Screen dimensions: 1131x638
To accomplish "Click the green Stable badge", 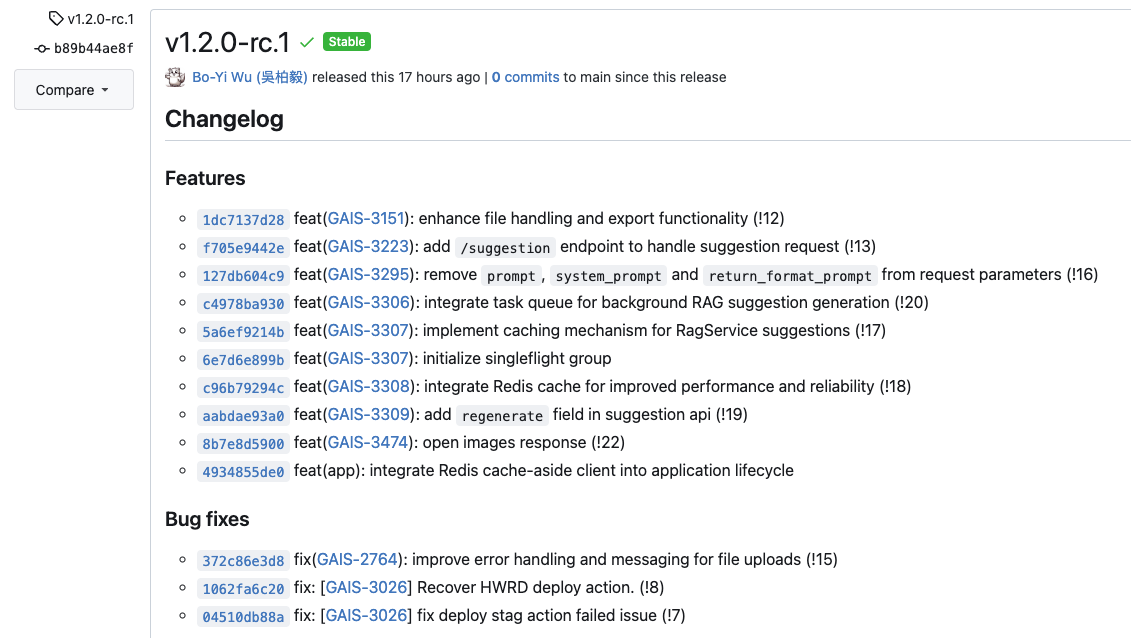I will tap(347, 42).
